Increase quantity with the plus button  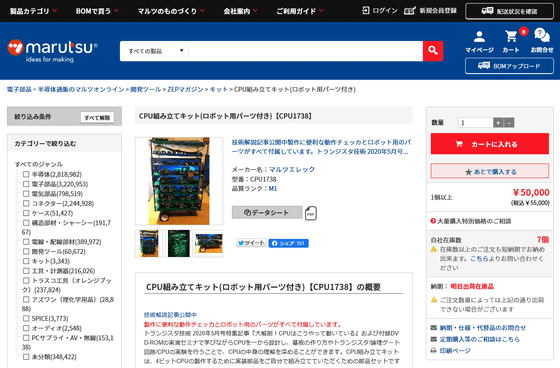pyautogui.click(x=498, y=123)
